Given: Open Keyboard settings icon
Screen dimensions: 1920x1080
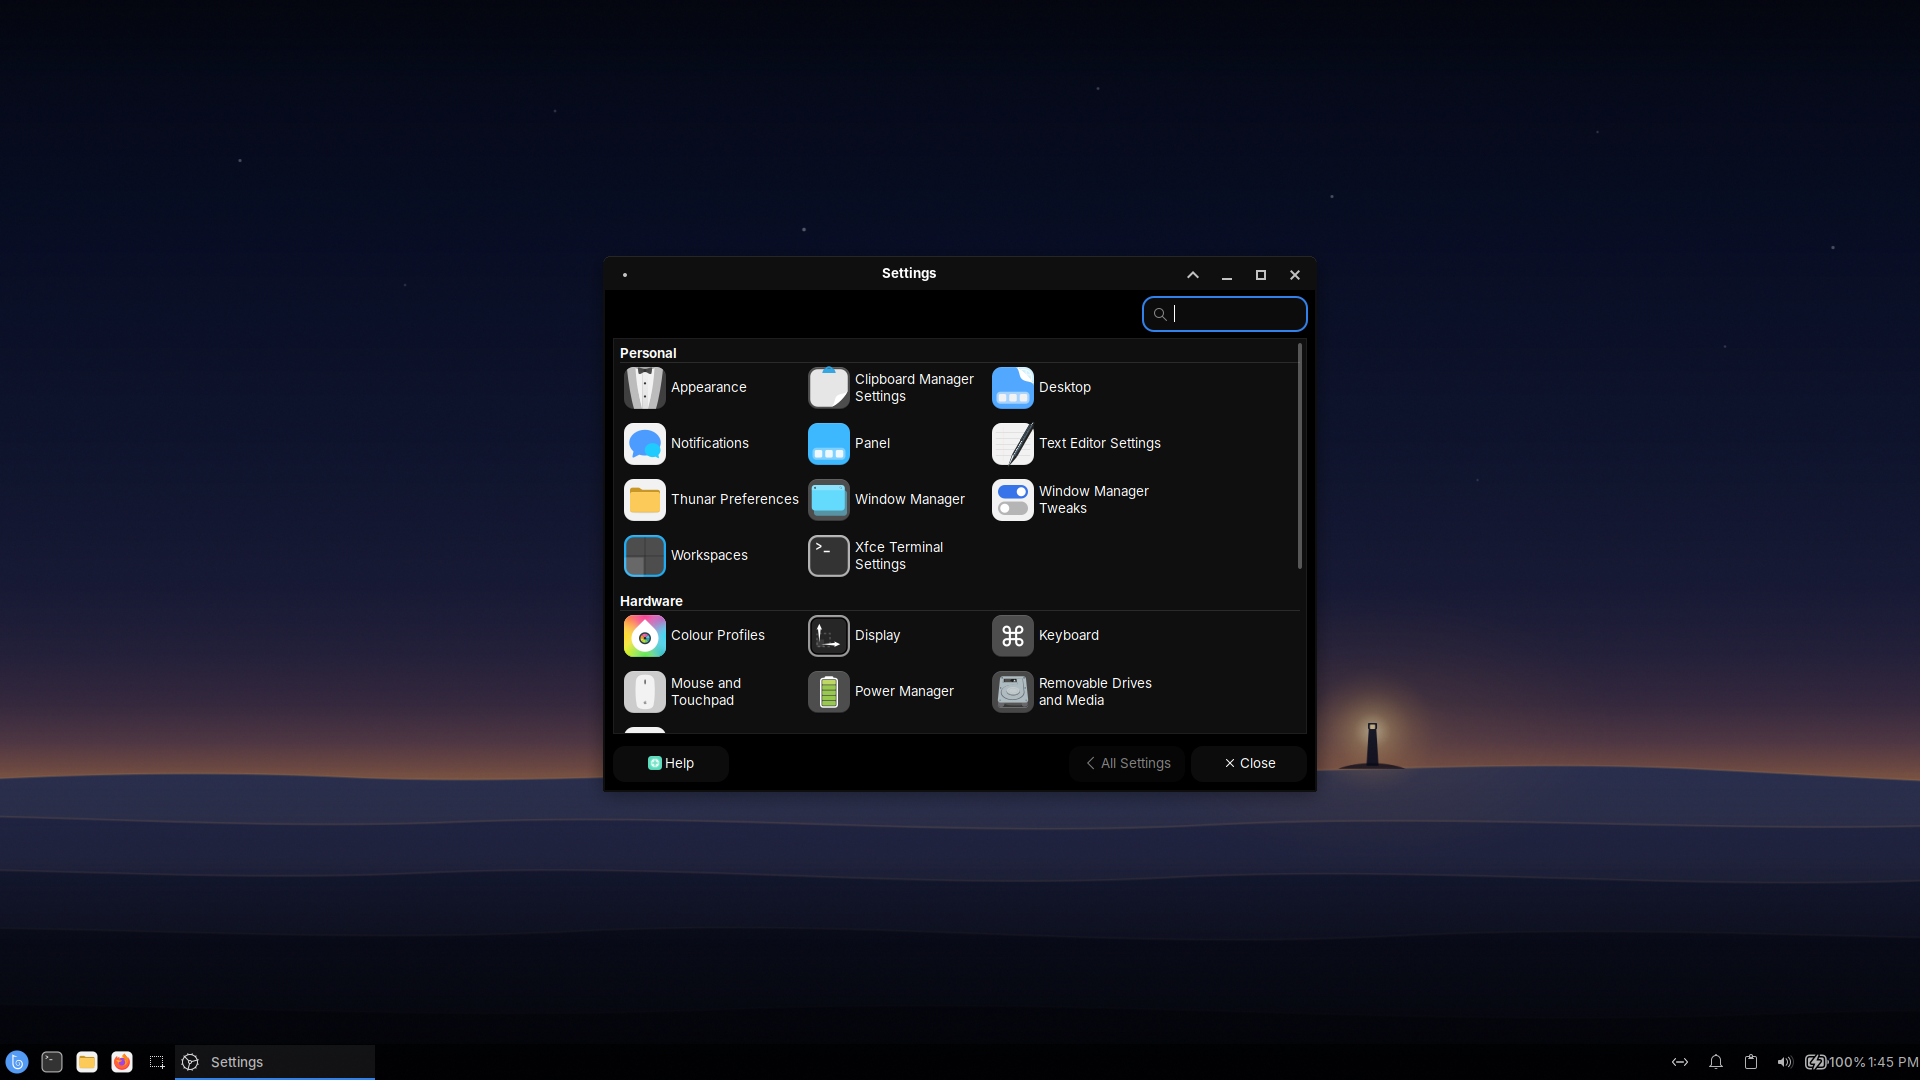Looking at the screenshot, I should 1012,636.
